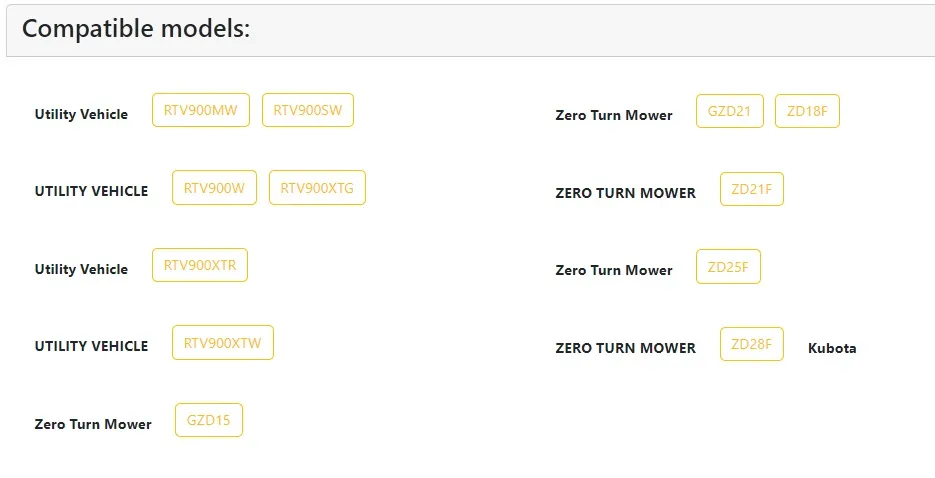Viewport: 935px width, 478px height.
Task: Click the Compatible models heading
Action: click(x=136, y=29)
